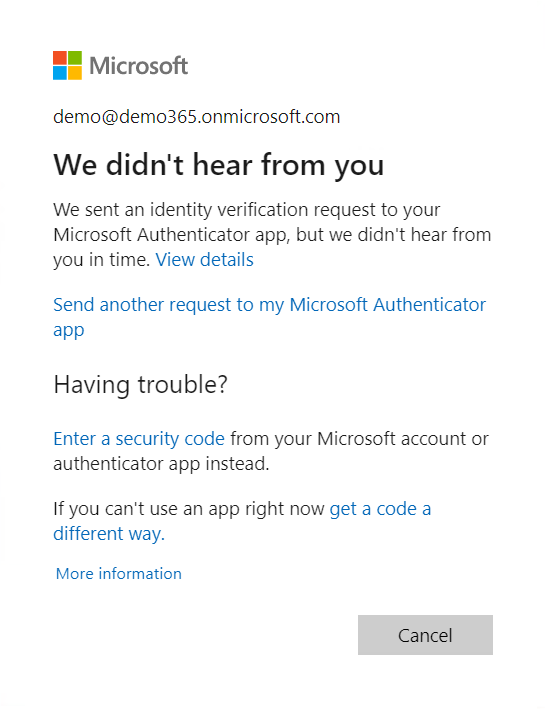The image size is (545, 709).
Task: Click the "Having trouble?" heading
Action: (140, 385)
